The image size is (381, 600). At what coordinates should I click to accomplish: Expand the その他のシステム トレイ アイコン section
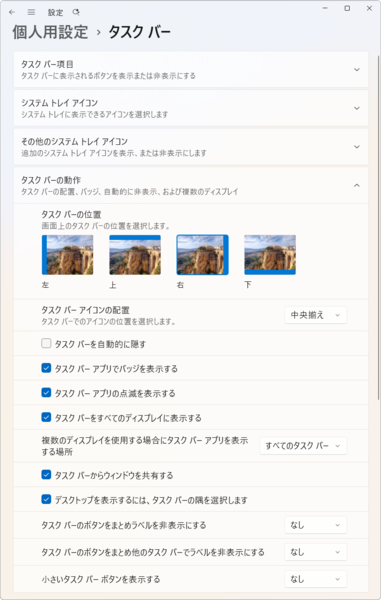click(191, 147)
